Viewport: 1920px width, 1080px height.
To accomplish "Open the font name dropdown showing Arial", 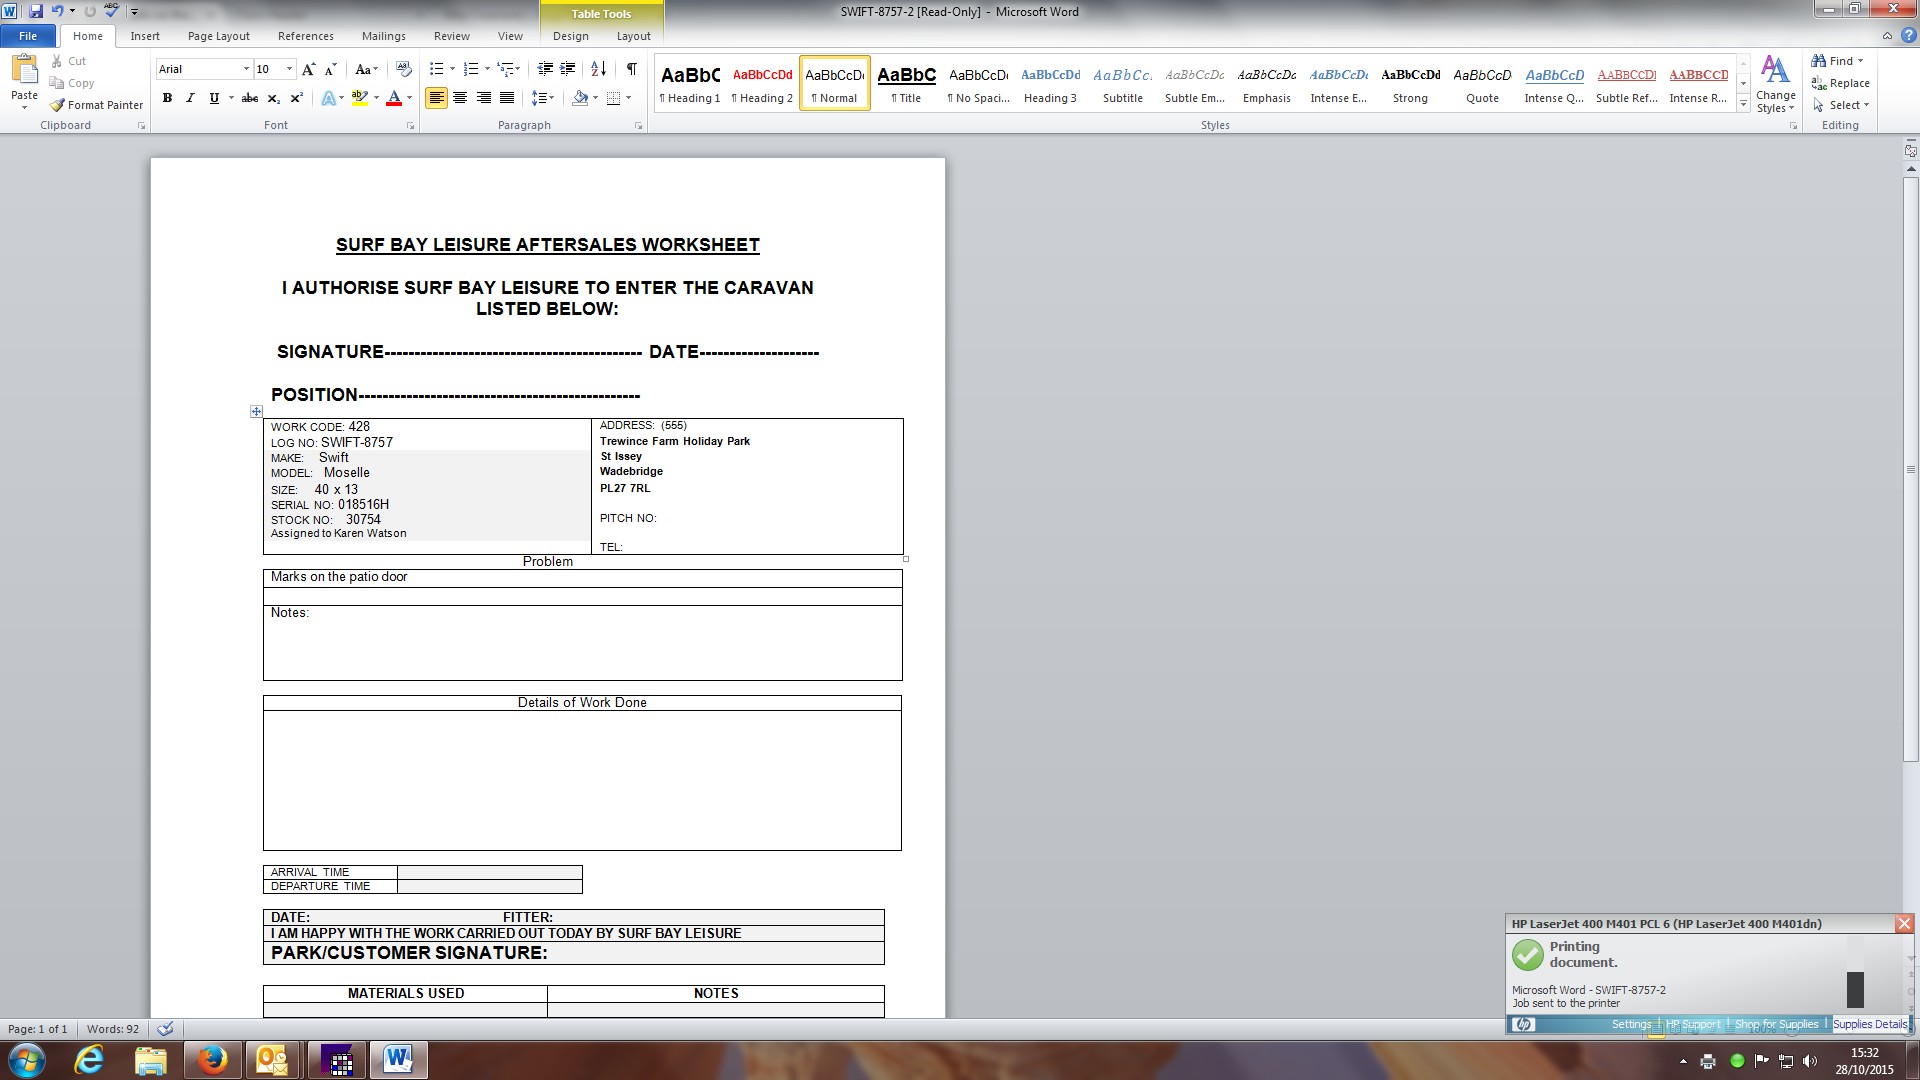I will point(246,69).
